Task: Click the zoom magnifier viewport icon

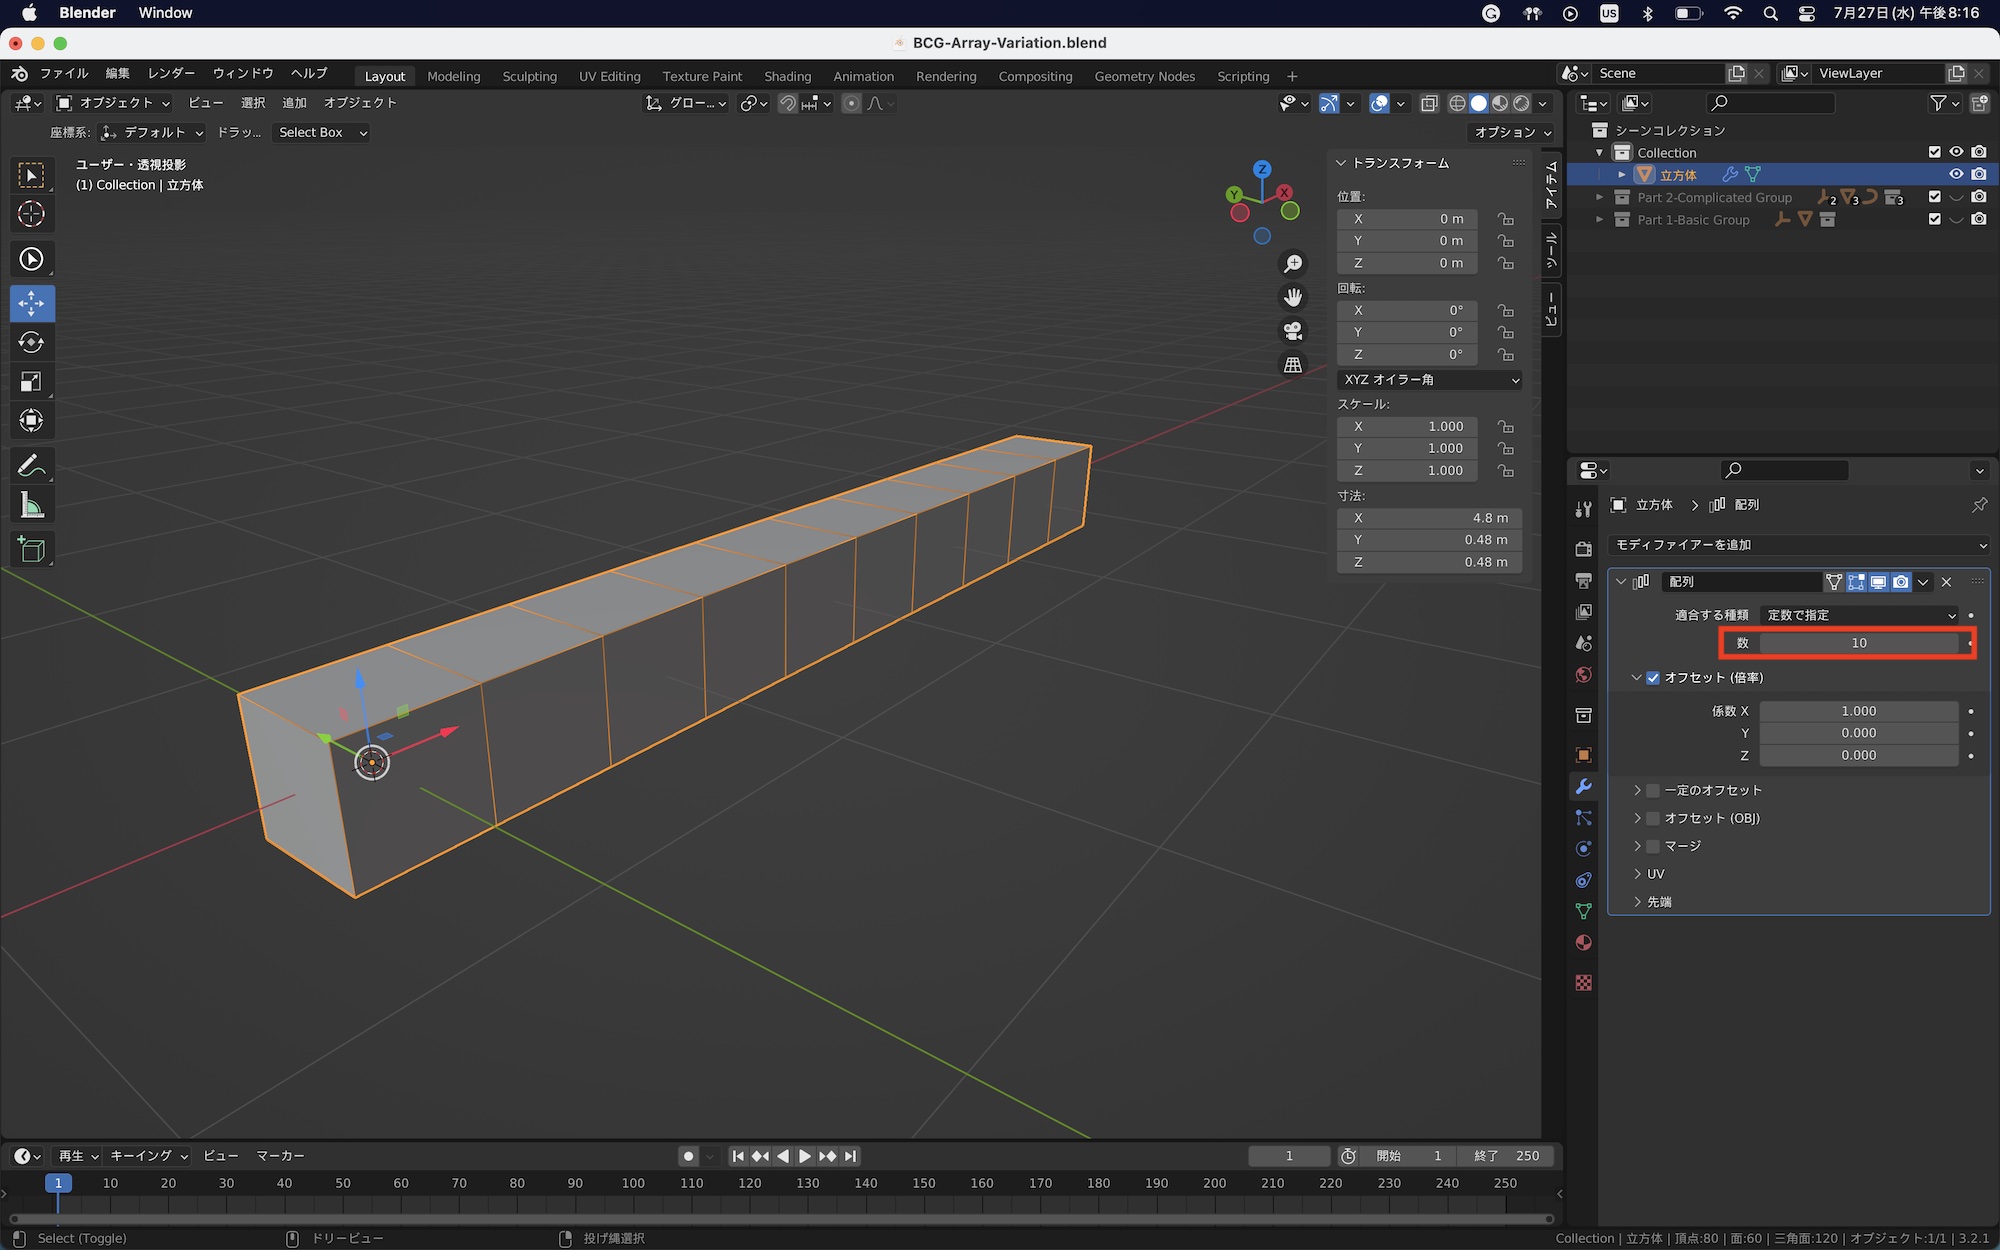Action: coord(1293,263)
